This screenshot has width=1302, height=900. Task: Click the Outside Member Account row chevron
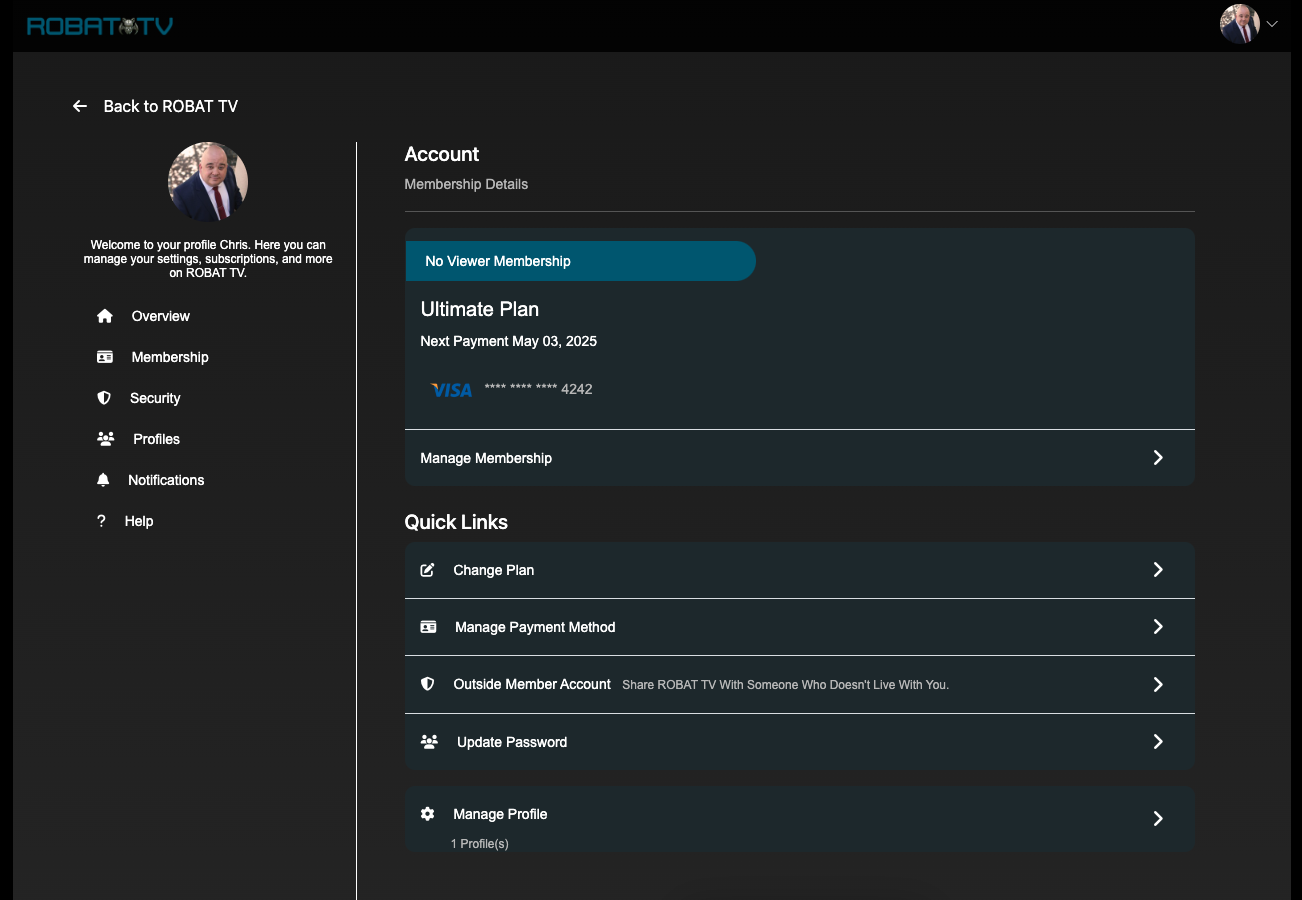pos(1158,684)
